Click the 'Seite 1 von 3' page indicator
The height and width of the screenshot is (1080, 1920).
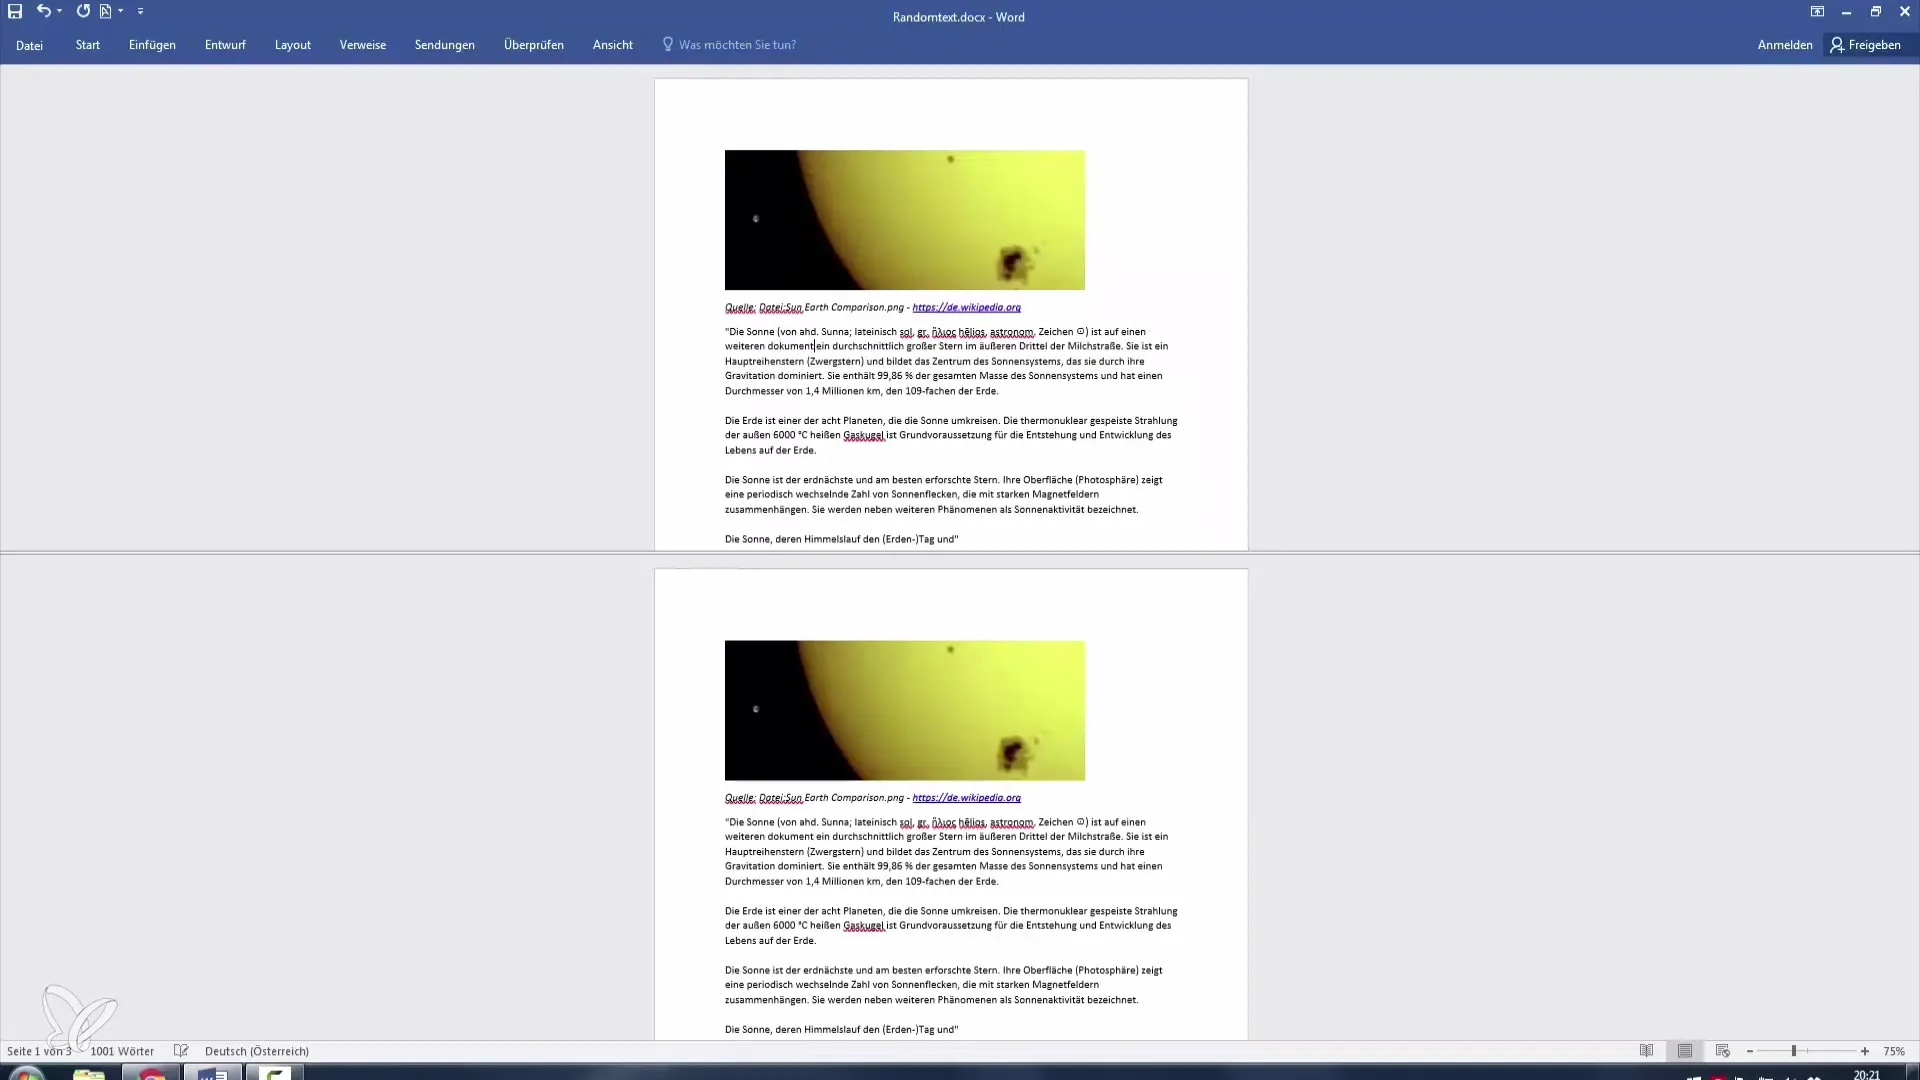click(39, 1051)
